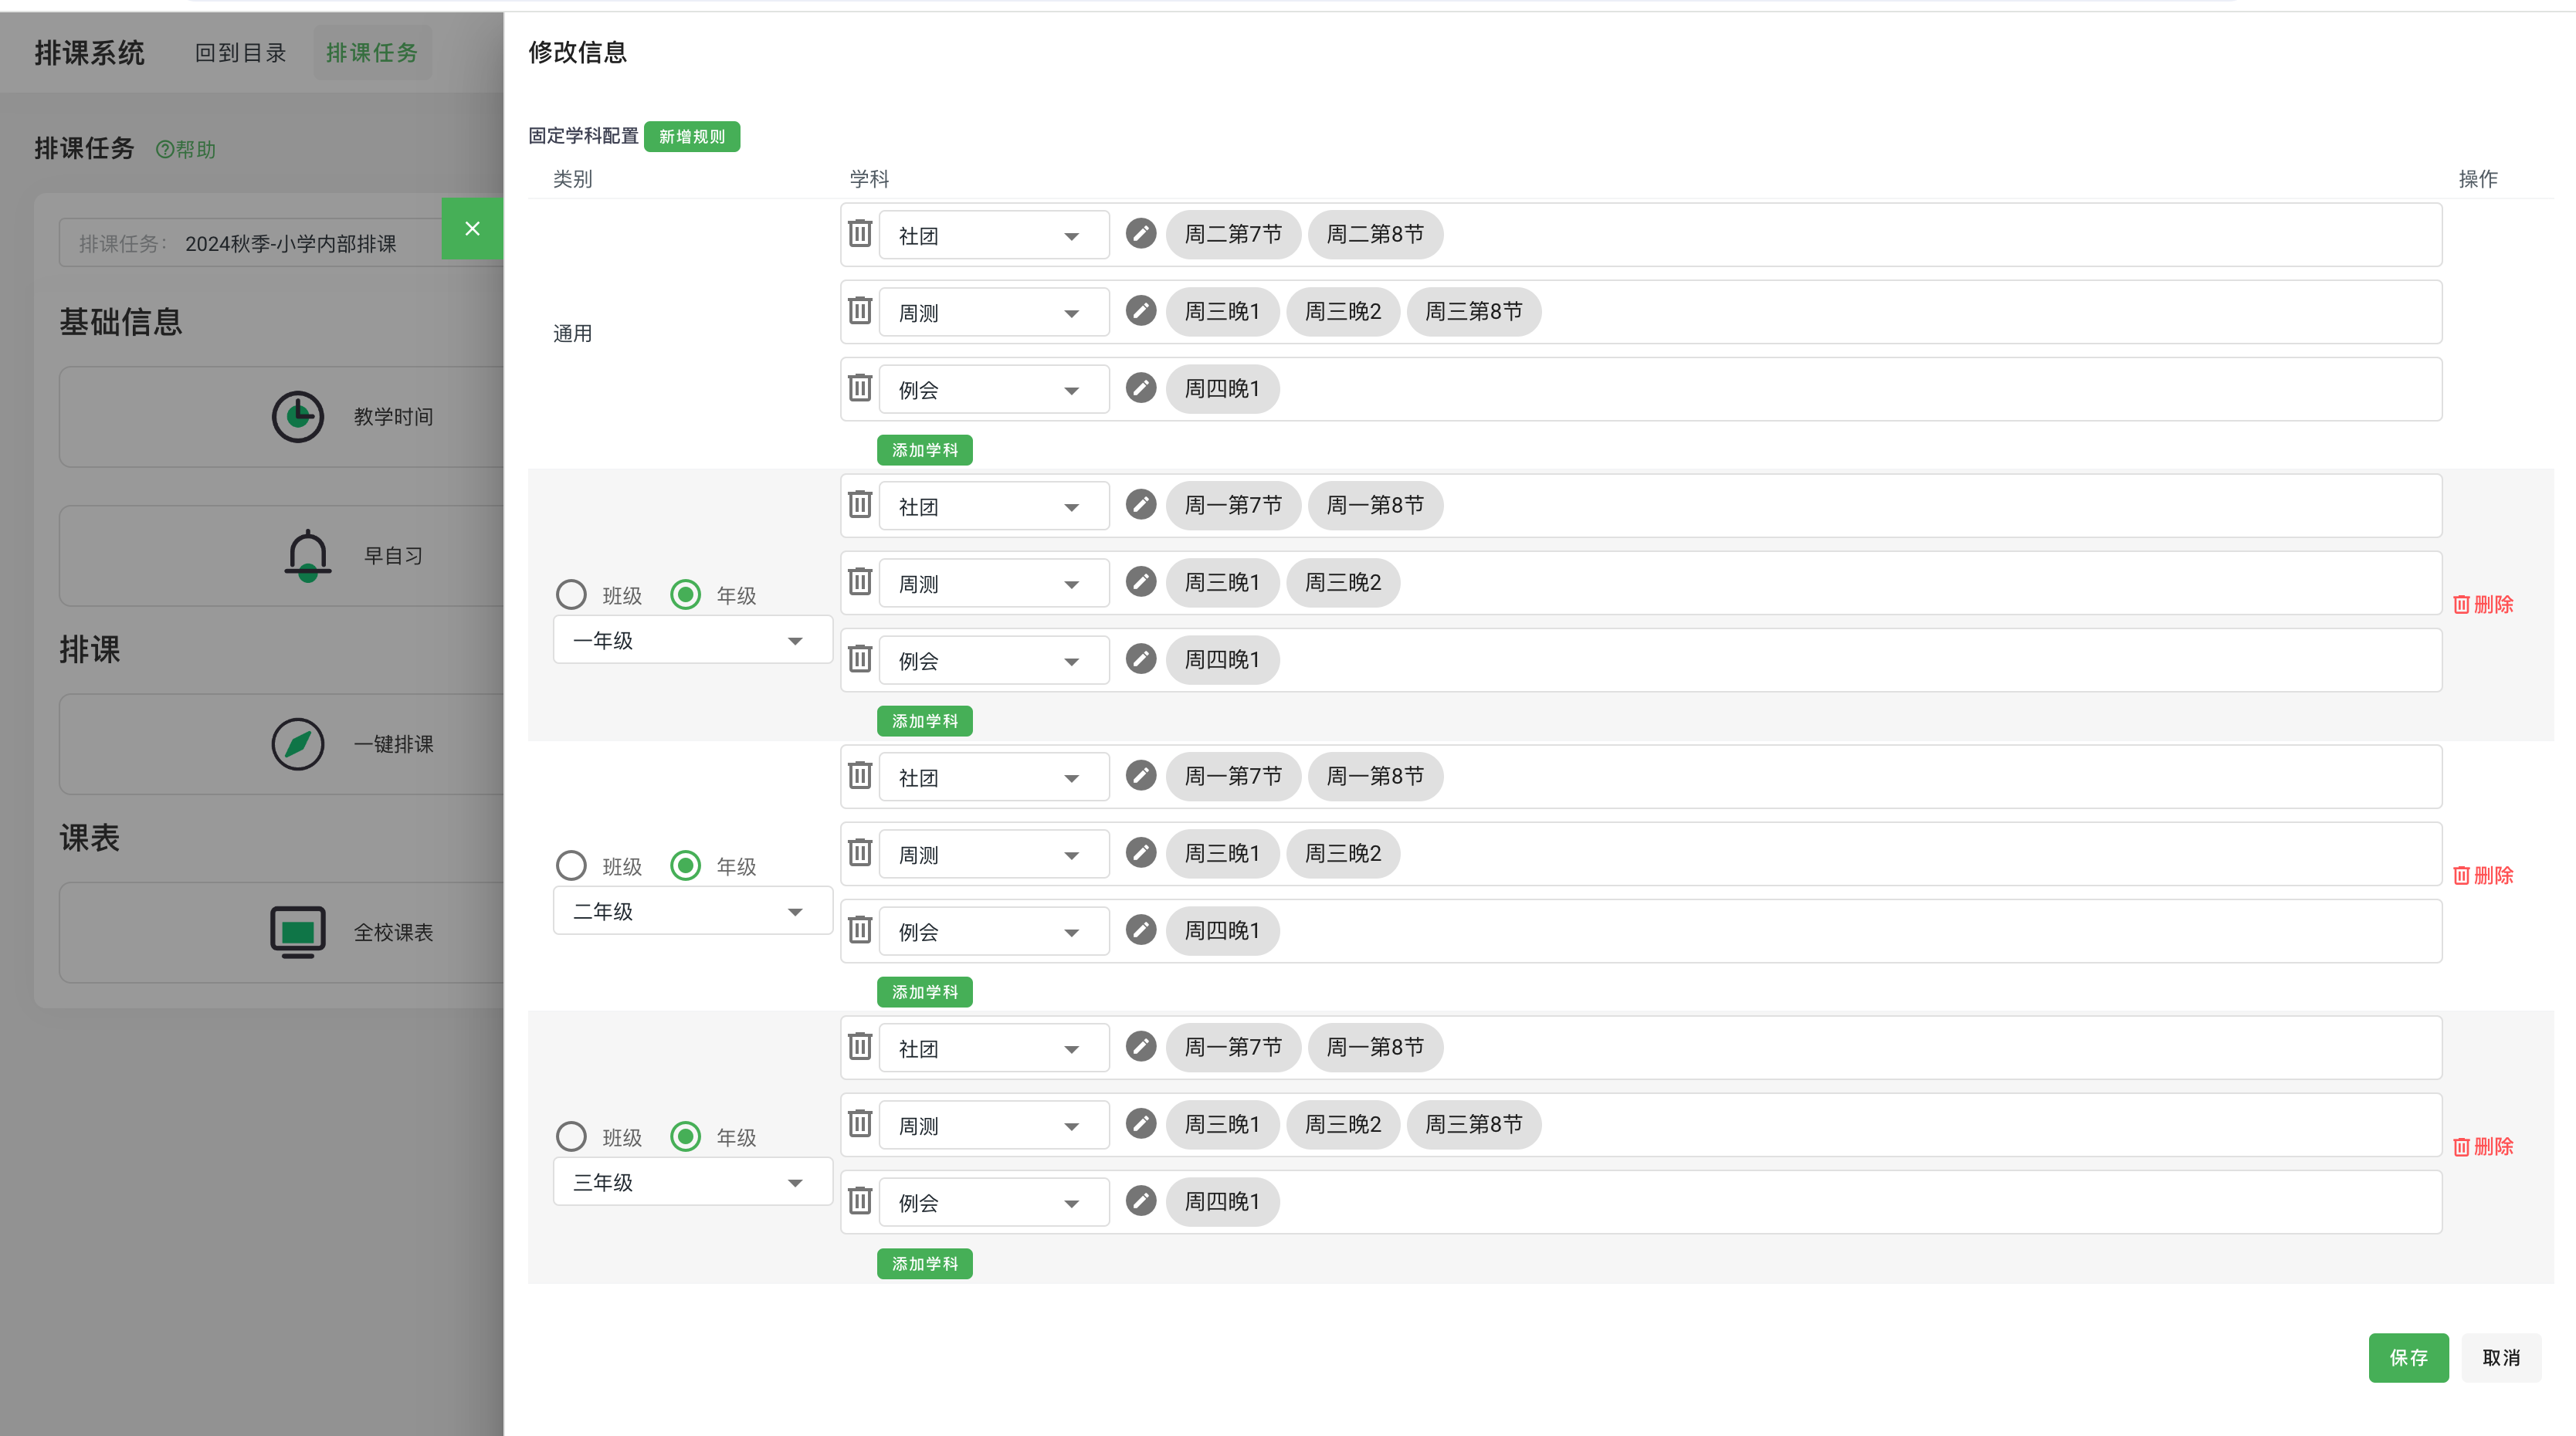Delete the 通用 社团 subject row via trash icon
Screen dimensions: 2576x1436
click(860, 234)
